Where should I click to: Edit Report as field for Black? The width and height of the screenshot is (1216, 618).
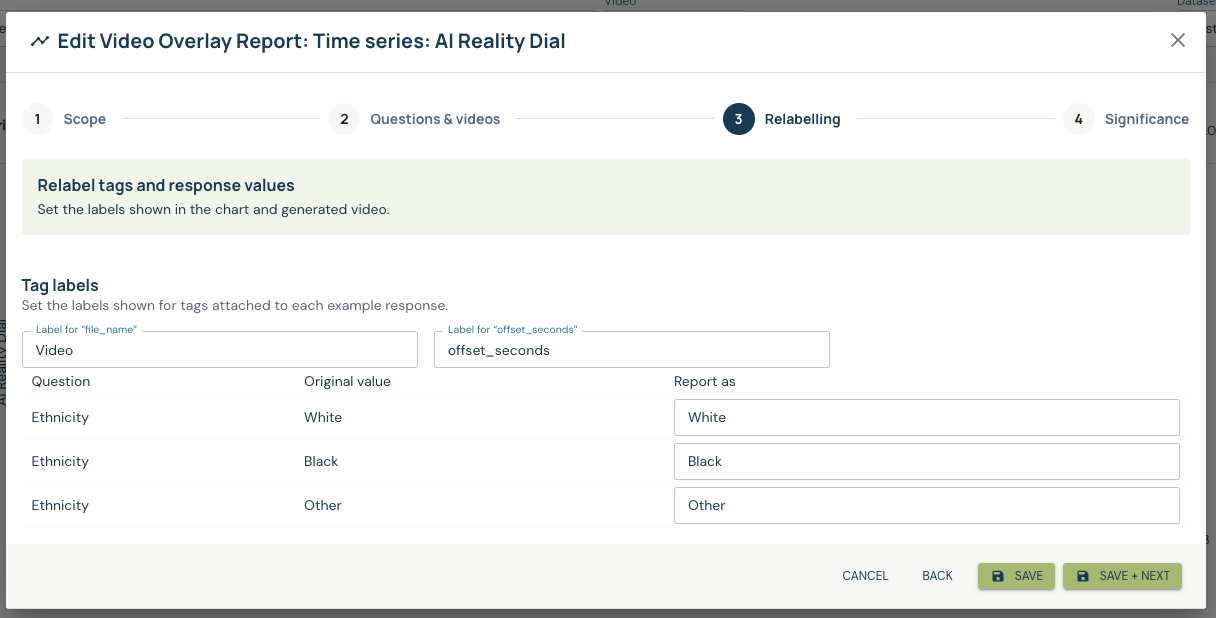coord(927,461)
